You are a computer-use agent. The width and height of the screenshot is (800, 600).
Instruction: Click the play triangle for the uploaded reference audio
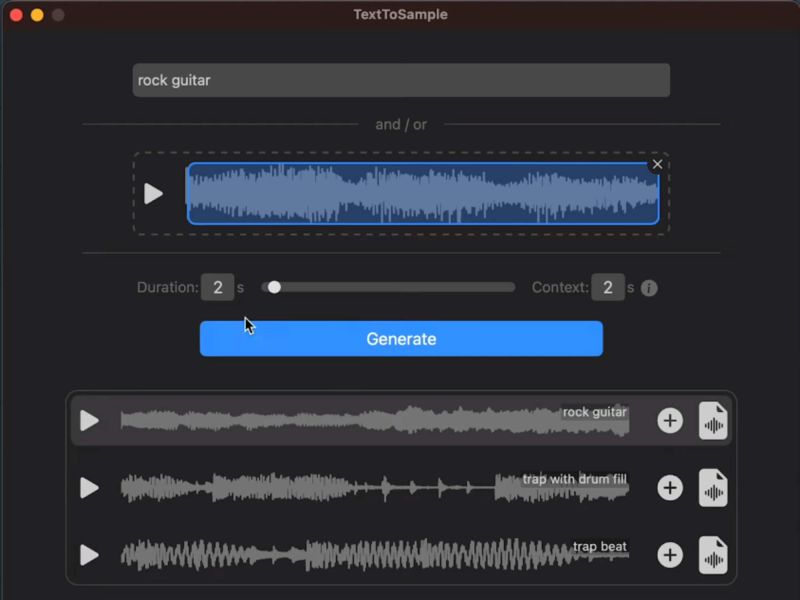pos(155,193)
